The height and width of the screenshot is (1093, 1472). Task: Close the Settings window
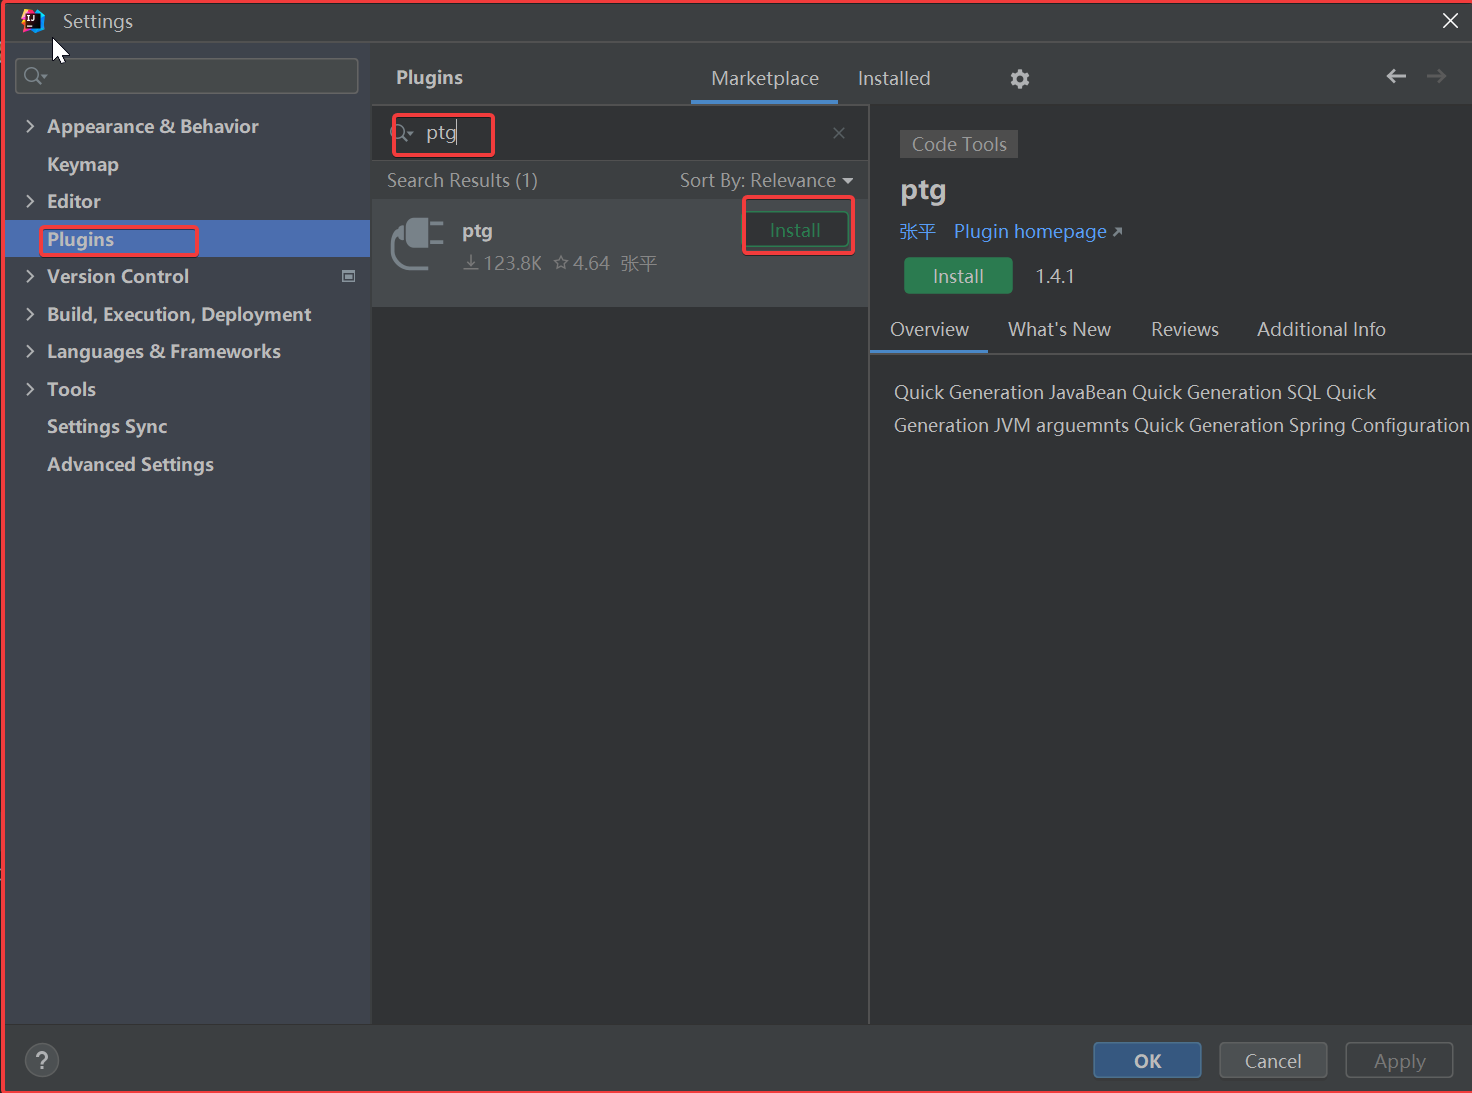click(x=1450, y=21)
